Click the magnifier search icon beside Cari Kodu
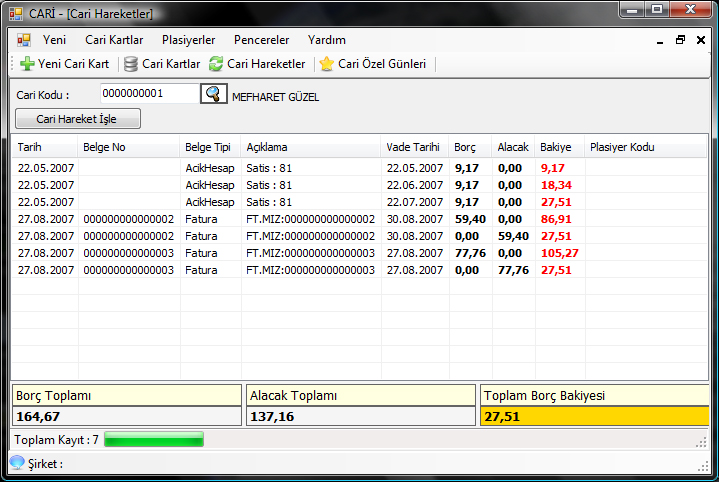This screenshot has height=482, width=719. 214,94
